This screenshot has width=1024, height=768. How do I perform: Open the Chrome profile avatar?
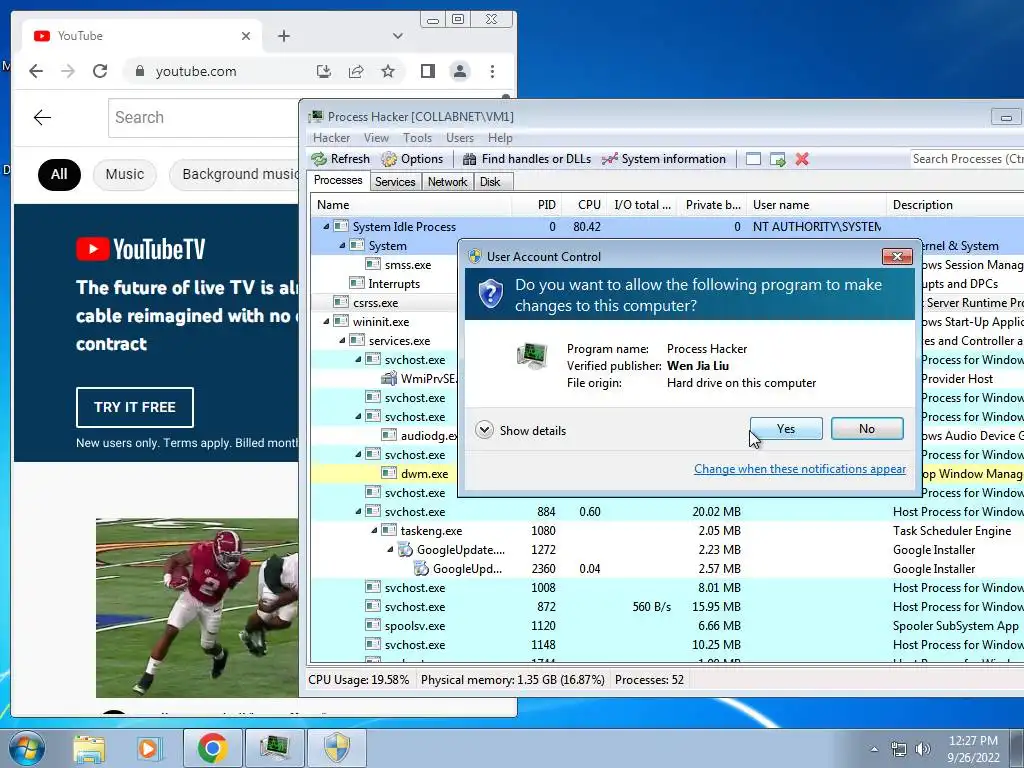(x=460, y=71)
